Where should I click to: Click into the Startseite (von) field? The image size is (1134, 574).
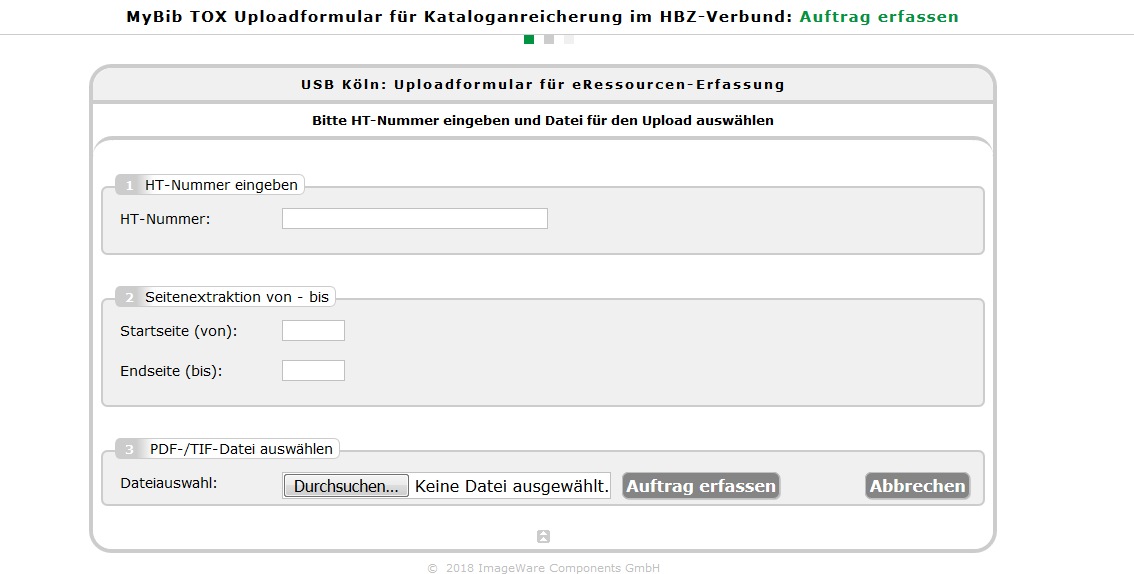[313, 330]
